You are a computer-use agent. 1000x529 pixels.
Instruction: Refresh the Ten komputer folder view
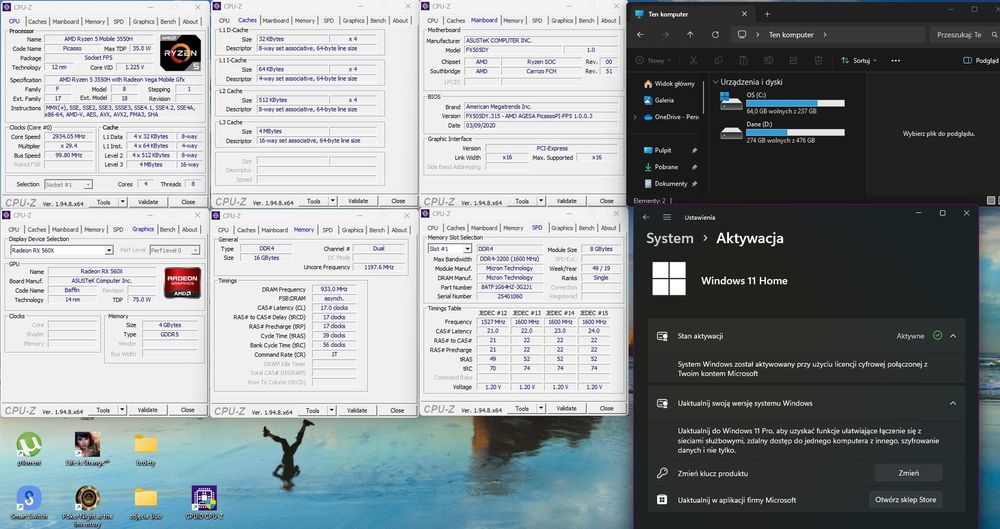(x=715, y=35)
